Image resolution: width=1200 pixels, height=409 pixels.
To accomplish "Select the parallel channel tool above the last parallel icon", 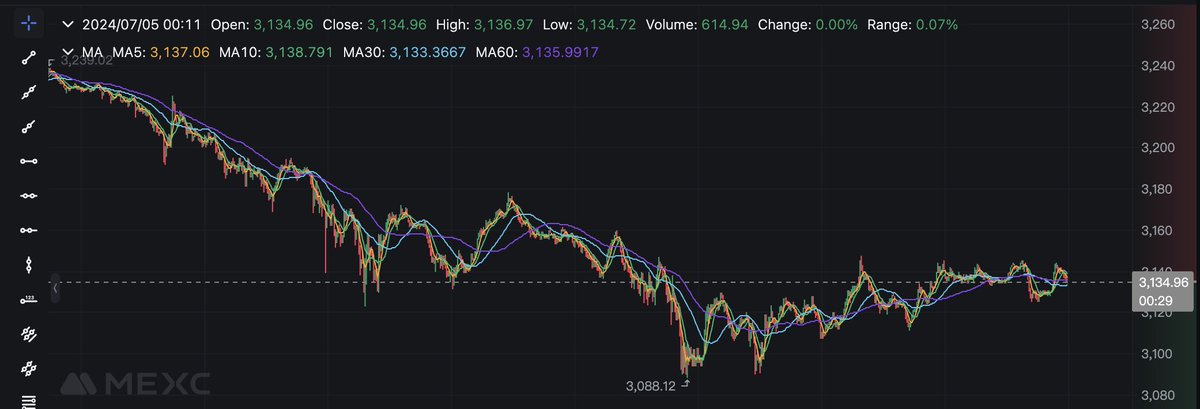I will pyautogui.click(x=29, y=333).
